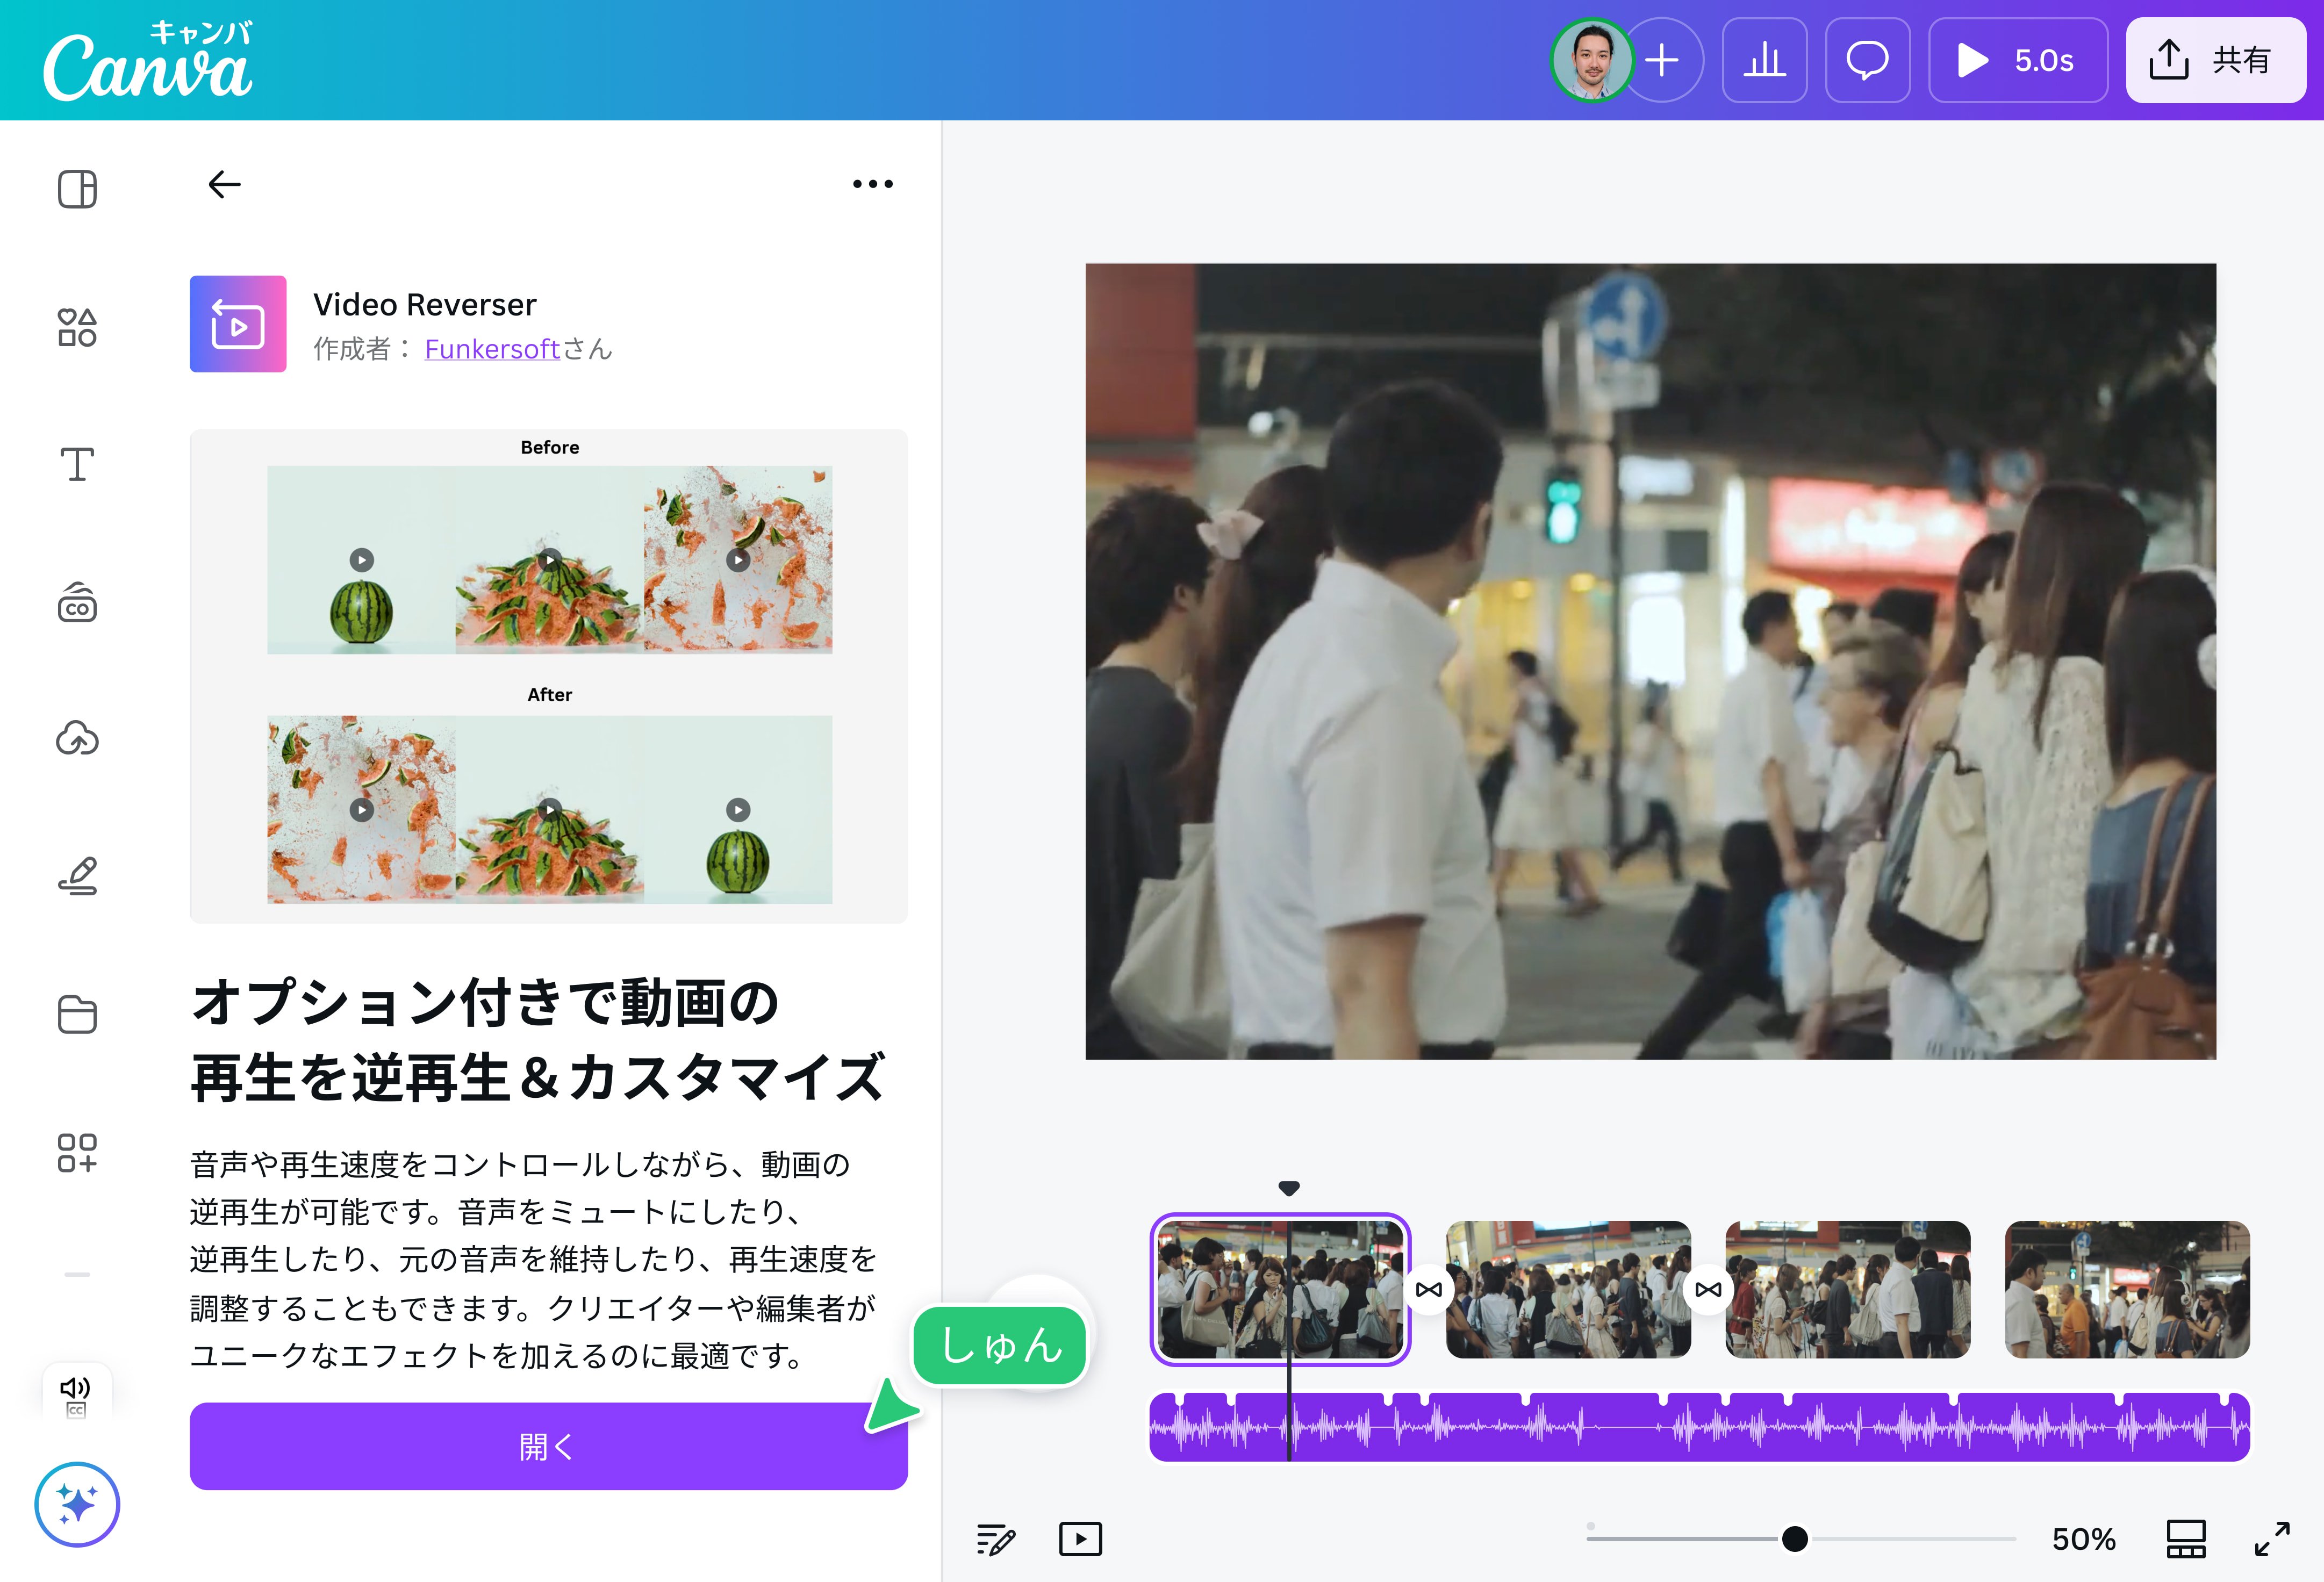
Task: Toggle the grid view thumbnails button
Action: pyautogui.click(x=2186, y=1539)
